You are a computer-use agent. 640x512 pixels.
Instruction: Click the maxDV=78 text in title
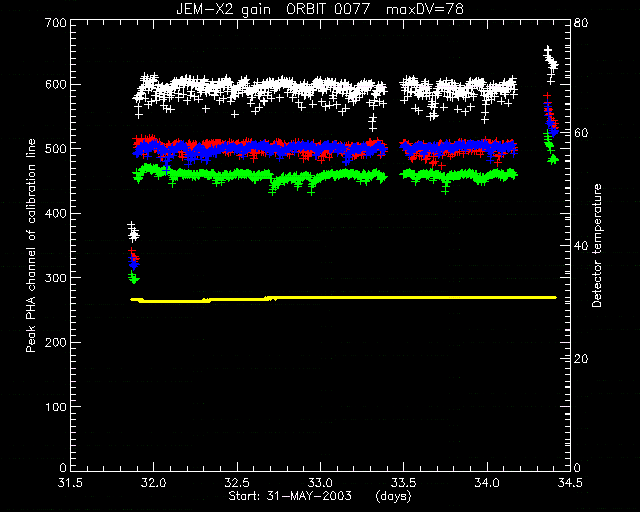(425, 9)
